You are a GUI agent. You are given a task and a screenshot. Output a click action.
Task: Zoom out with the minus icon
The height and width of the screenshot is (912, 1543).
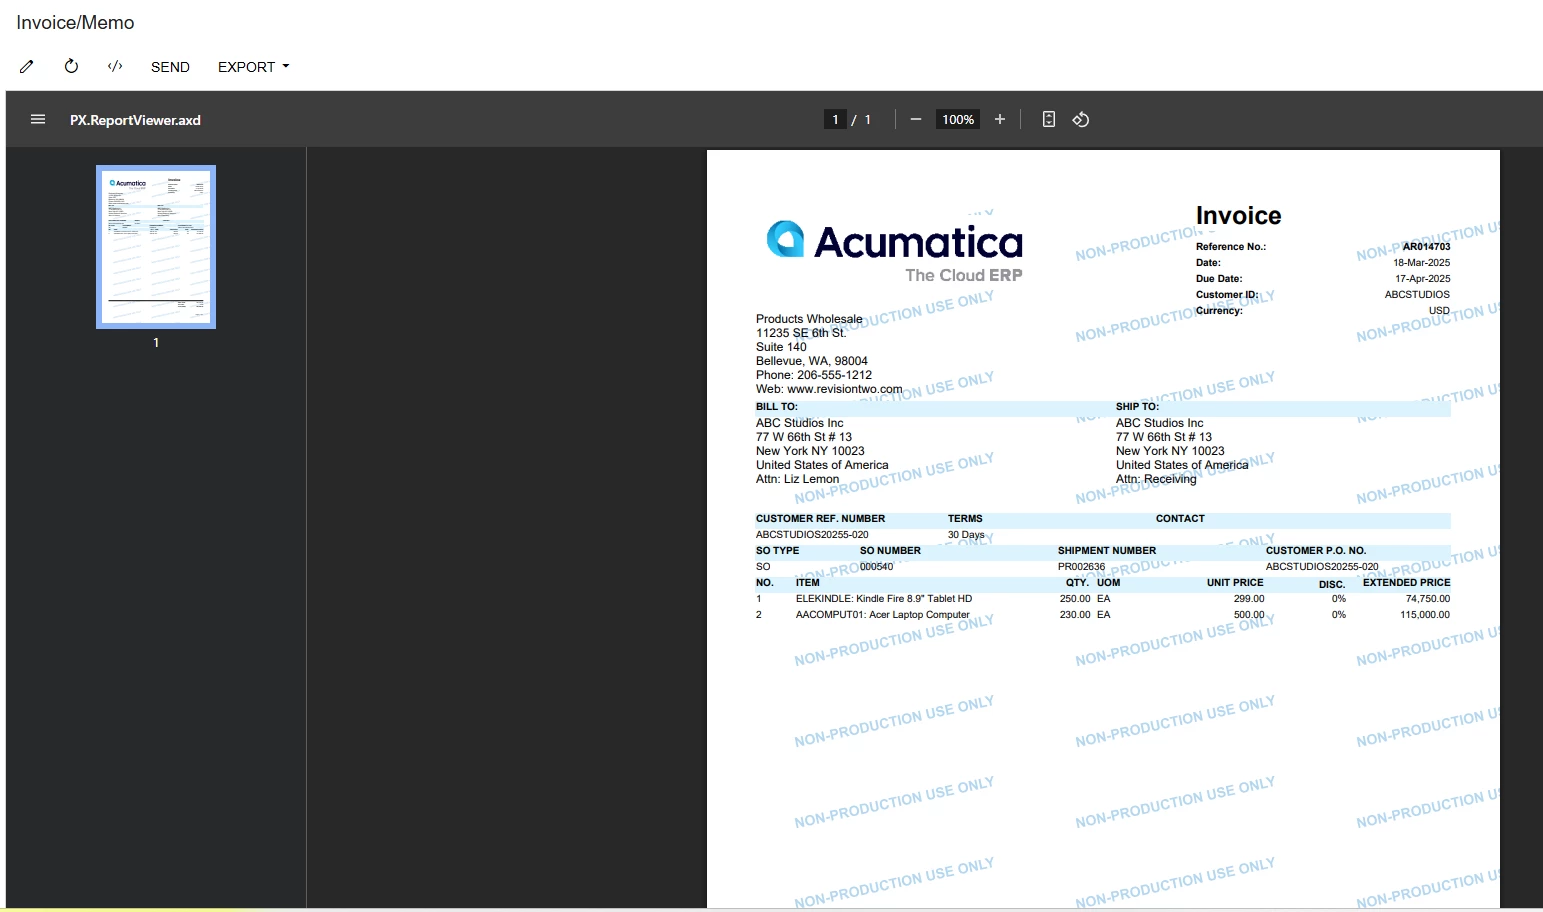point(915,119)
